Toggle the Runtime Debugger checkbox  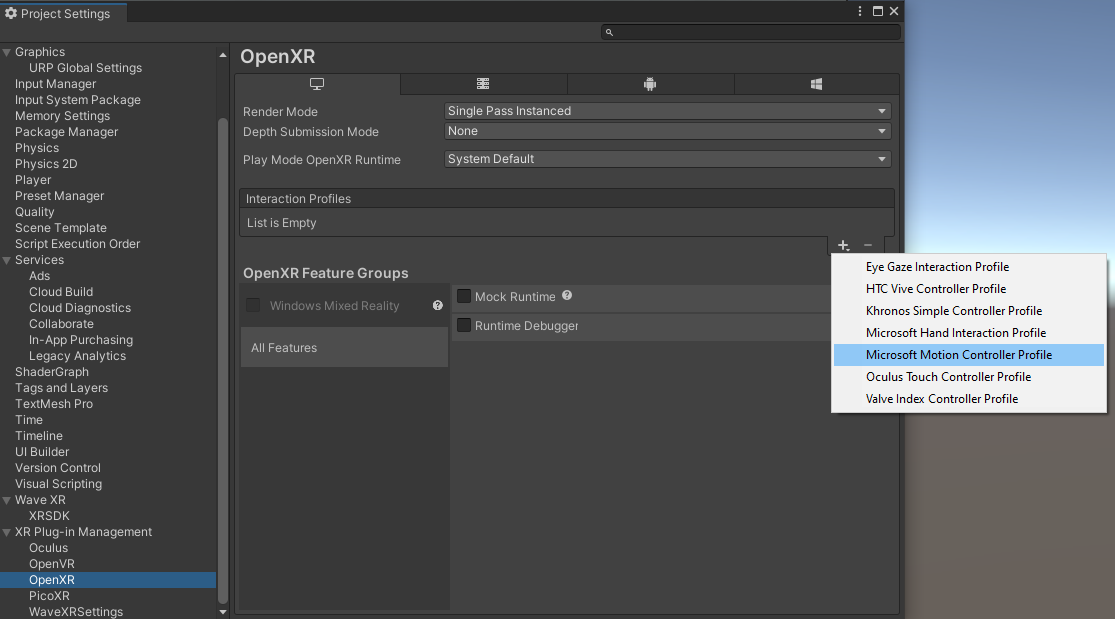coord(464,325)
